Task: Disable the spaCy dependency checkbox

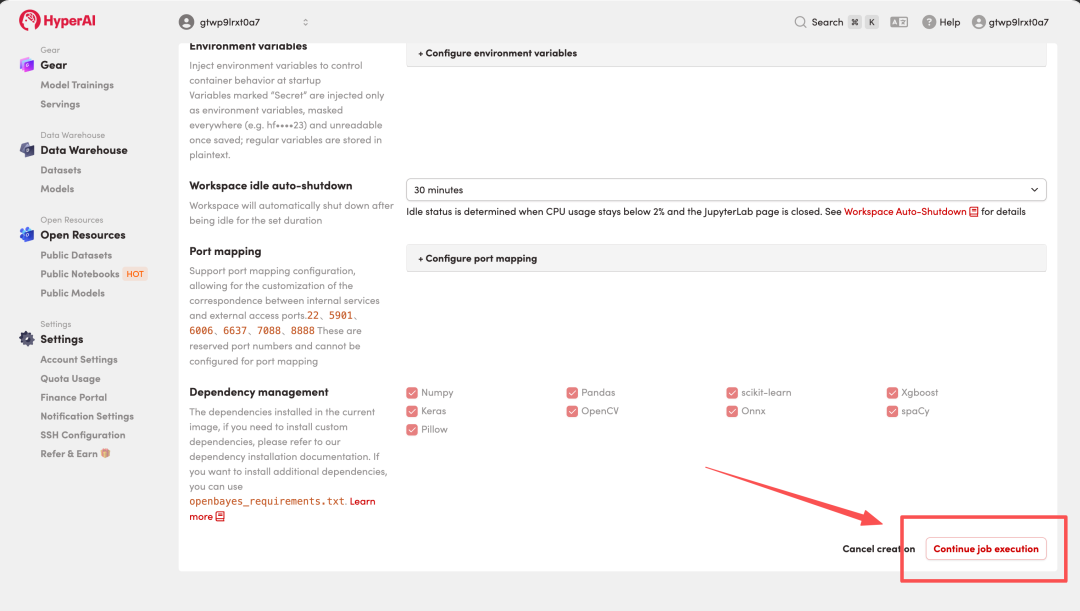Action: [892, 411]
